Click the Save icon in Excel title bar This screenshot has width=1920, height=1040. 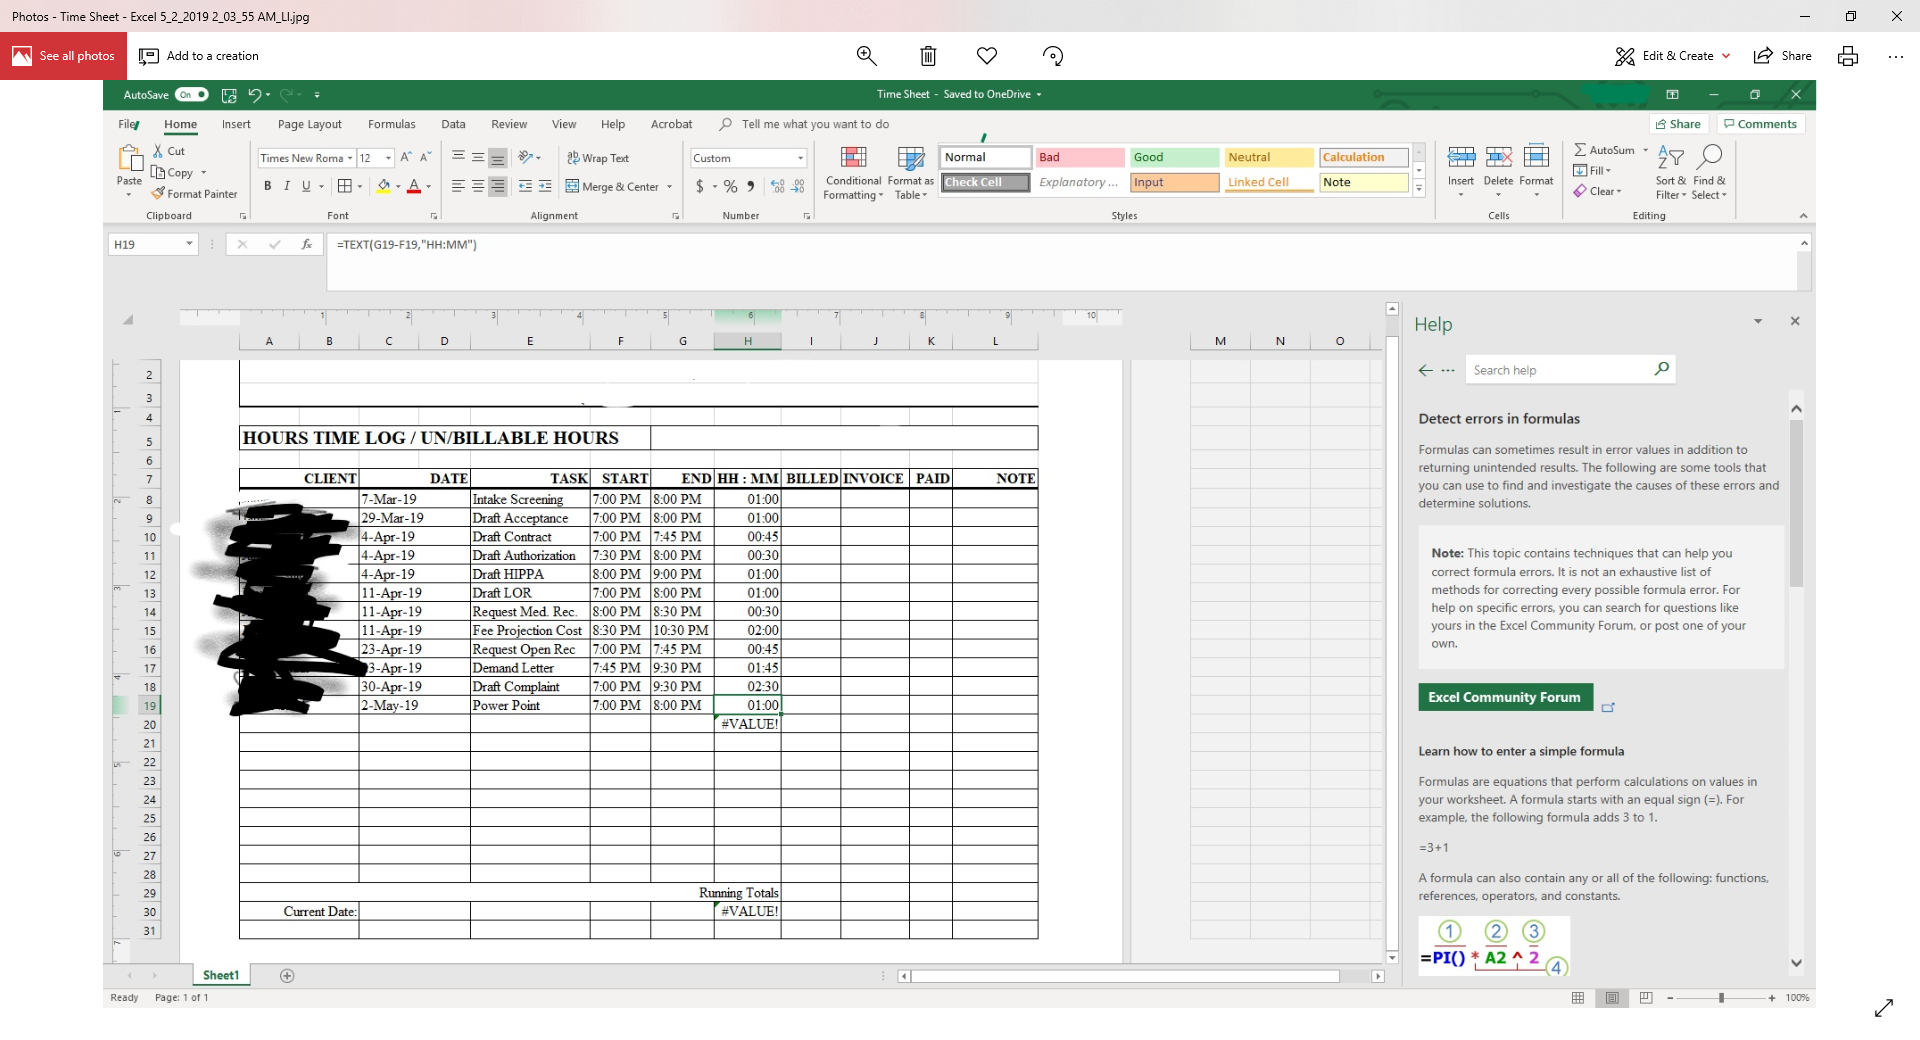point(229,95)
